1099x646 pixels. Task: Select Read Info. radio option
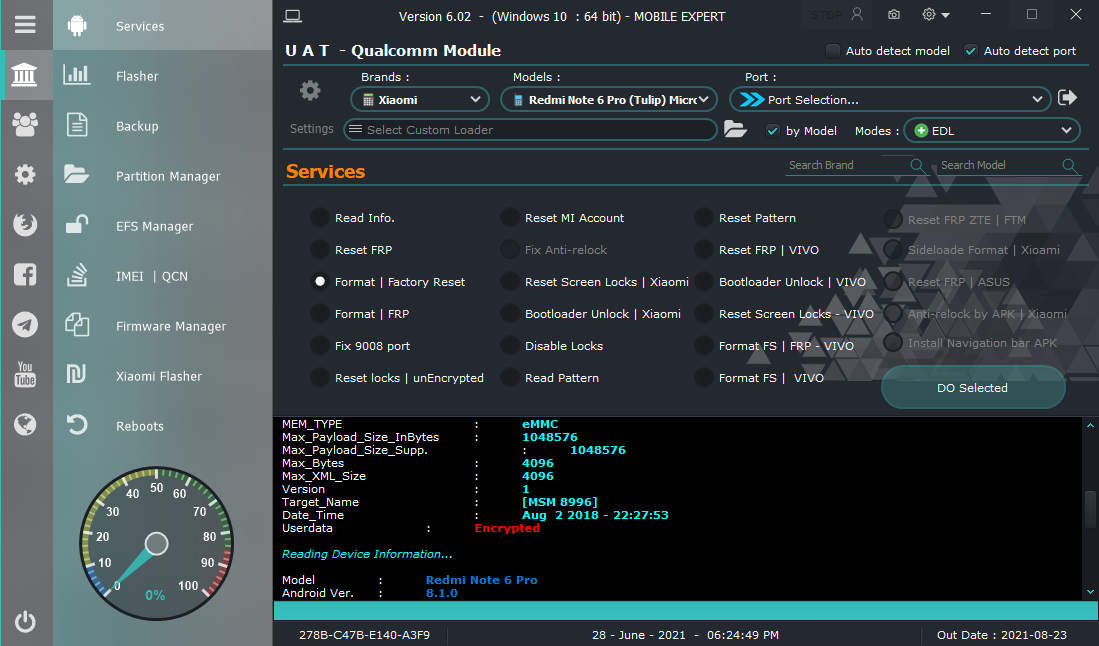pos(320,218)
